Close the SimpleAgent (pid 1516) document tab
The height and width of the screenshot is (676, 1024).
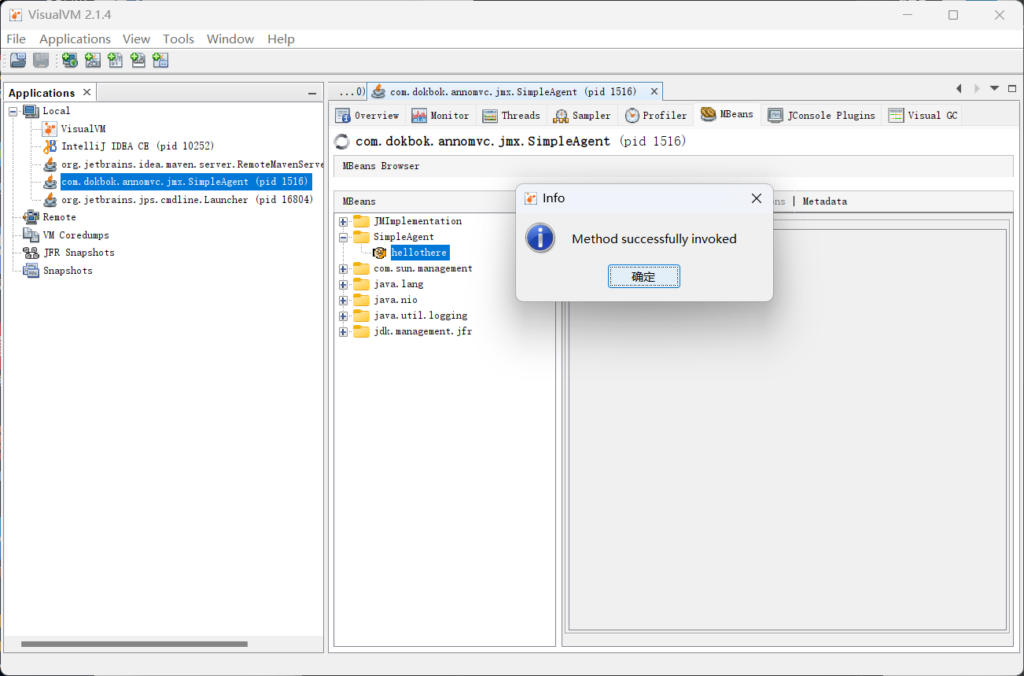point(654,91)
